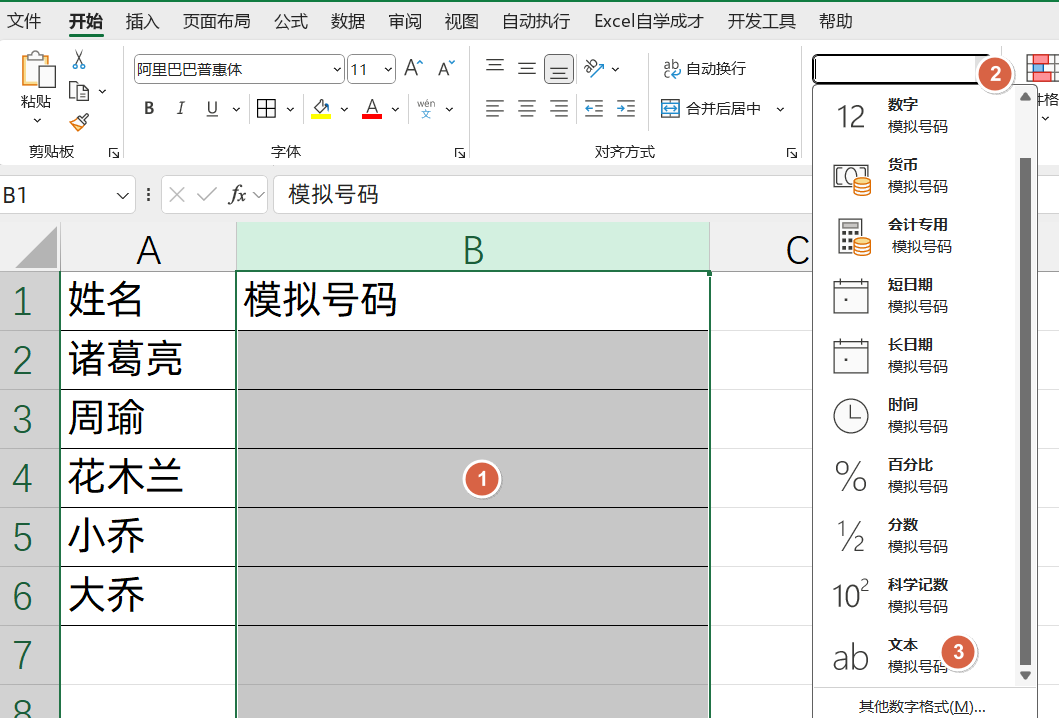This screenshot has height=718, width=1059.
Task: Expand the Name Box B1 dropdown
Action: pyautogui.click(x=122, y=196)
